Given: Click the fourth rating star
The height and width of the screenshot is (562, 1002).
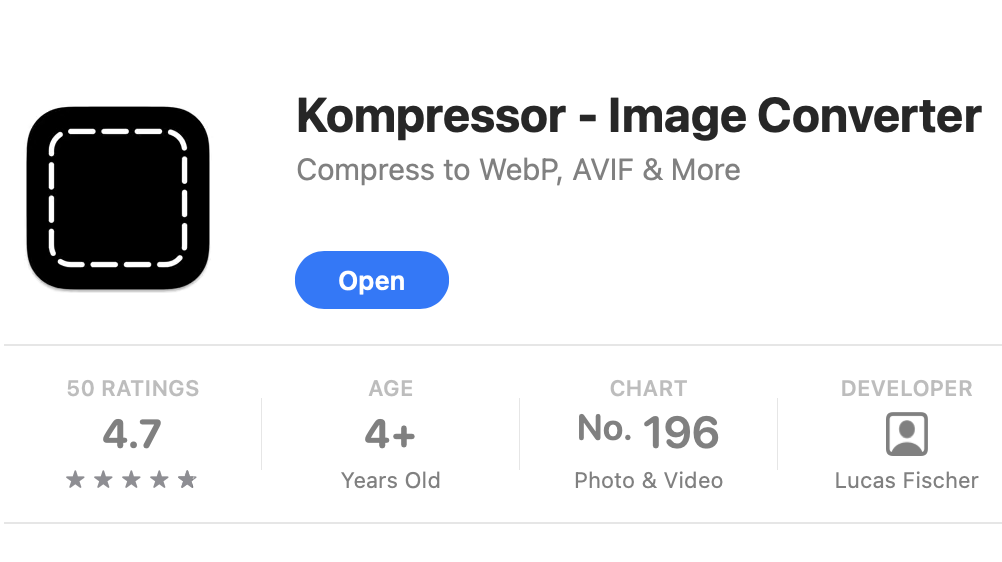Looking at the screenshot, I should [159, 480].
